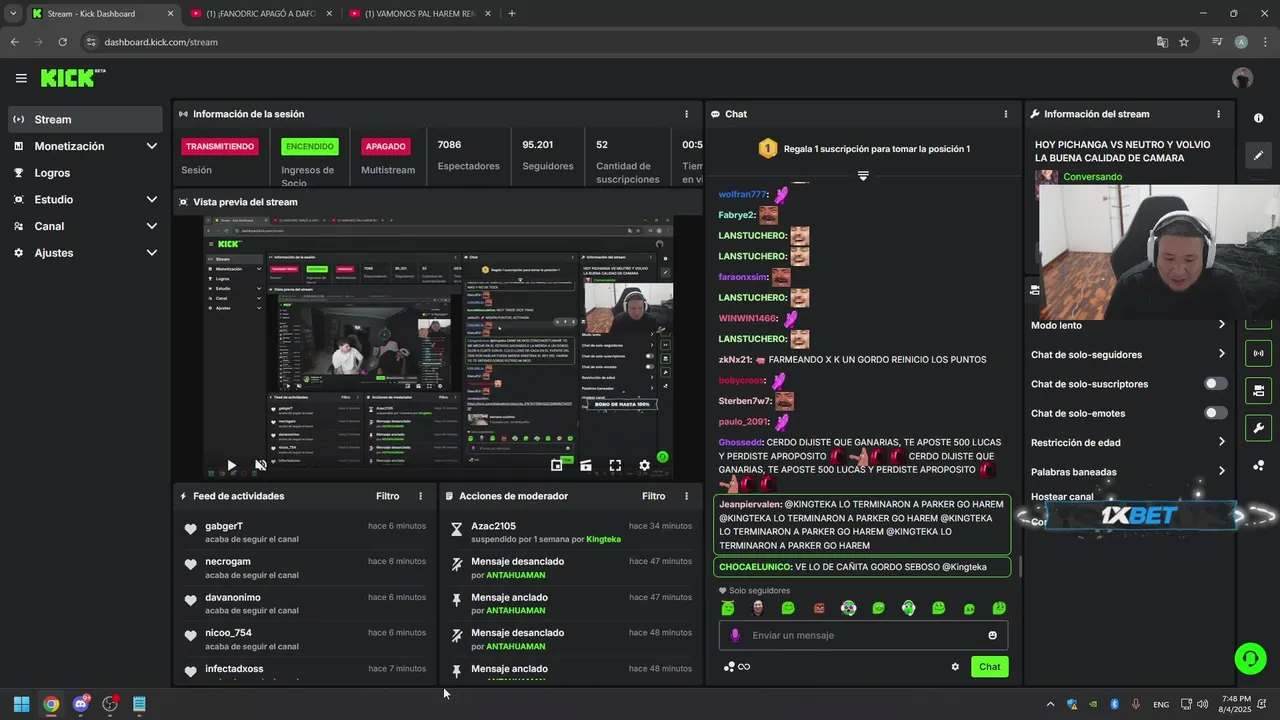The image size is (1280, 720).
Task: Click the gift subscription leaderboard banner
Action: pos(863,149)
